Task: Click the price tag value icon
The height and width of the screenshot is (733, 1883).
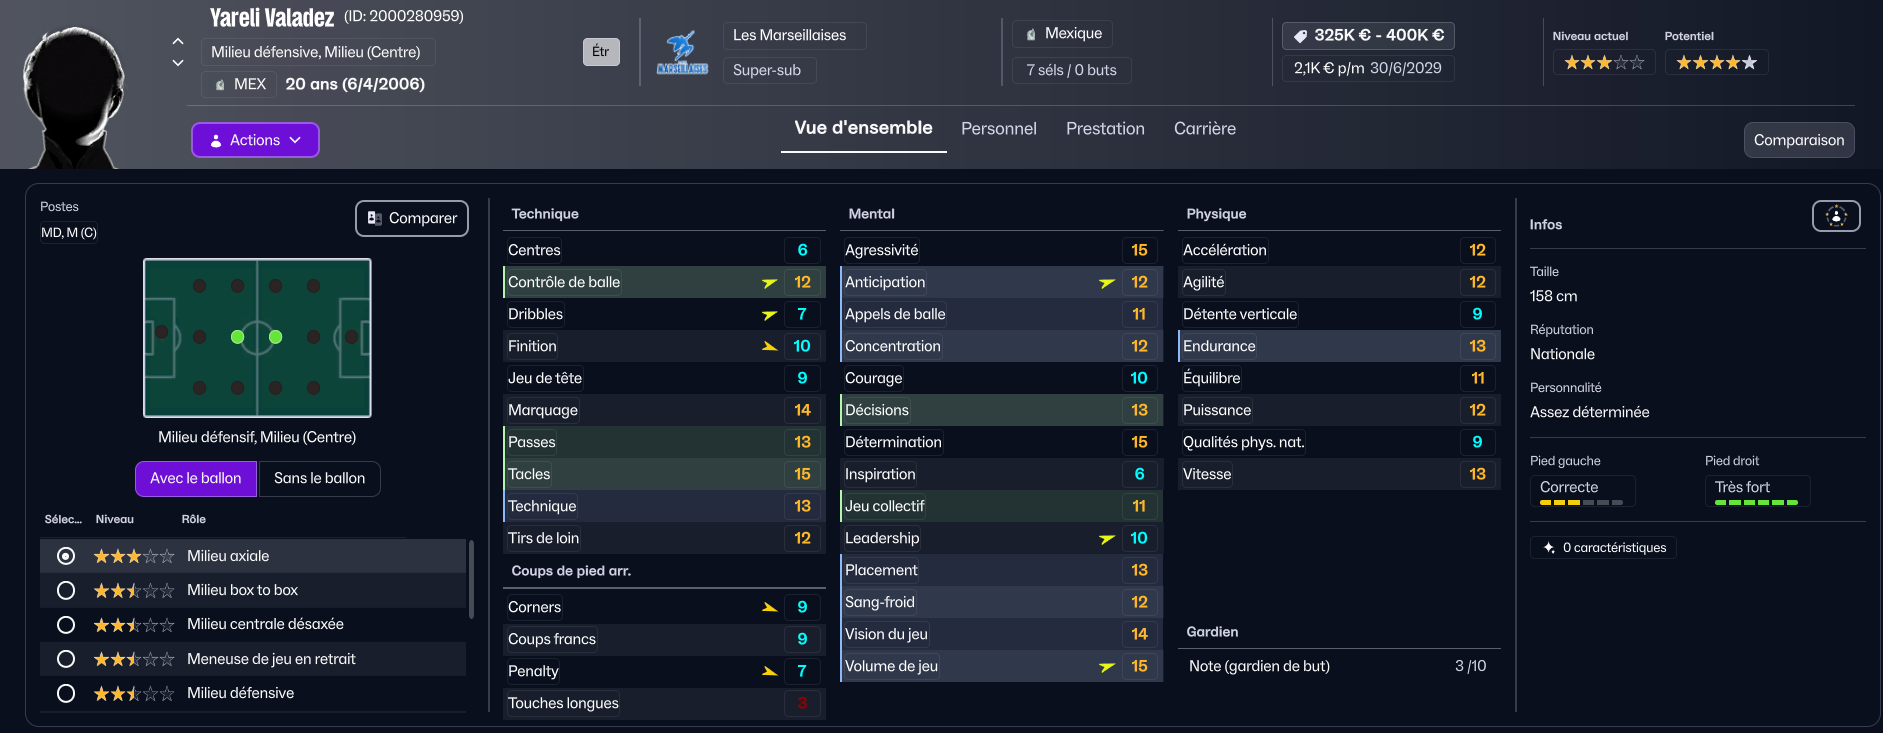Action: [x=1300, y=36]
